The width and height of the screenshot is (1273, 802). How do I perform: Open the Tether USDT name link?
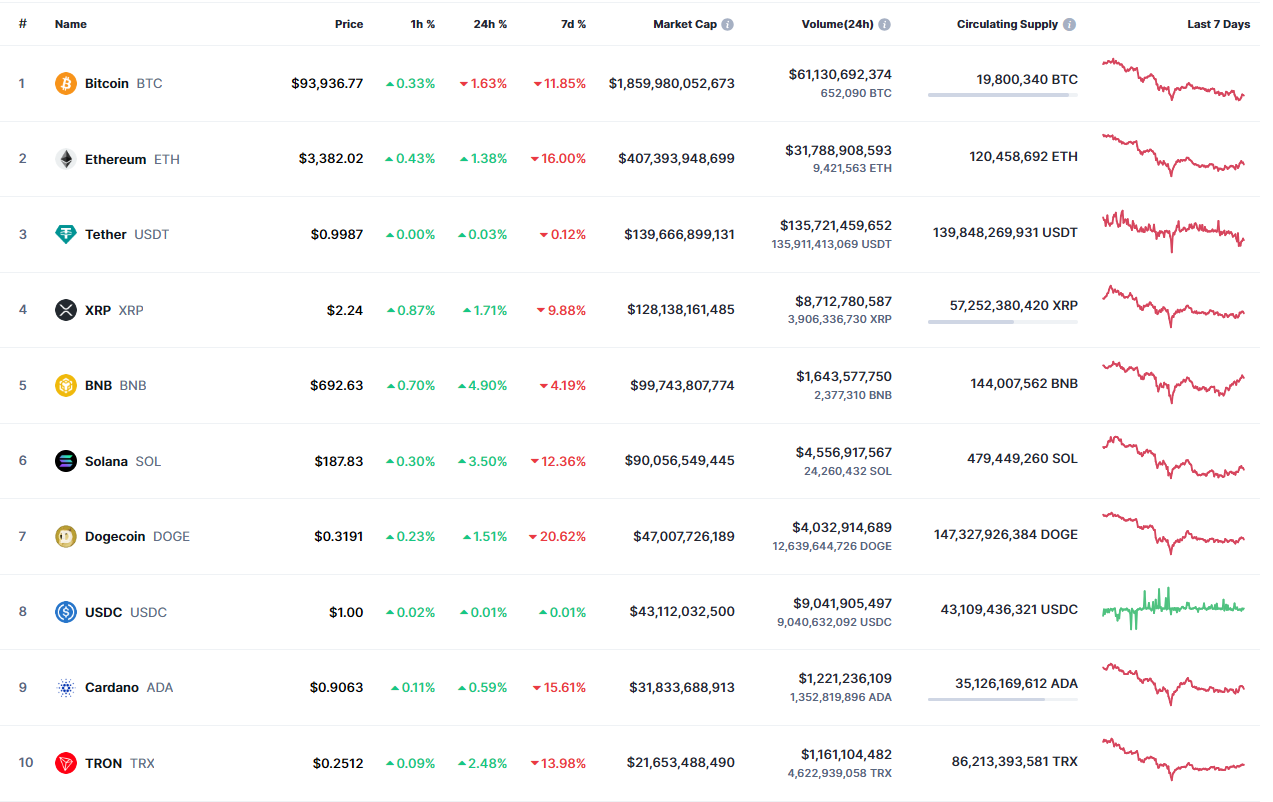coord(127,234)
